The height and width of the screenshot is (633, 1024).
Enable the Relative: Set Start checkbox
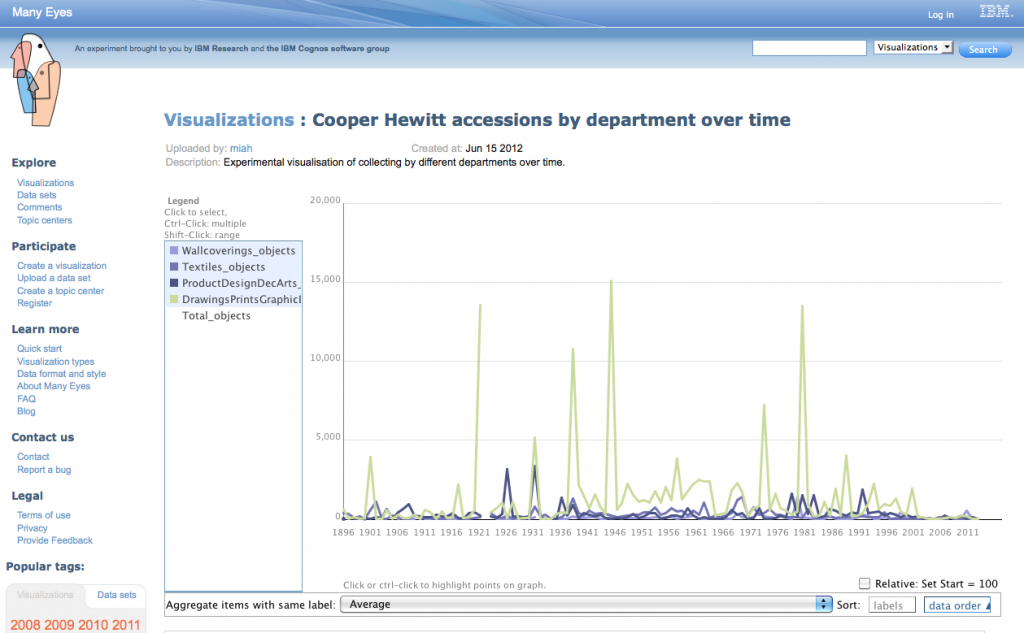pyautogui.click(x=864, y=583)
